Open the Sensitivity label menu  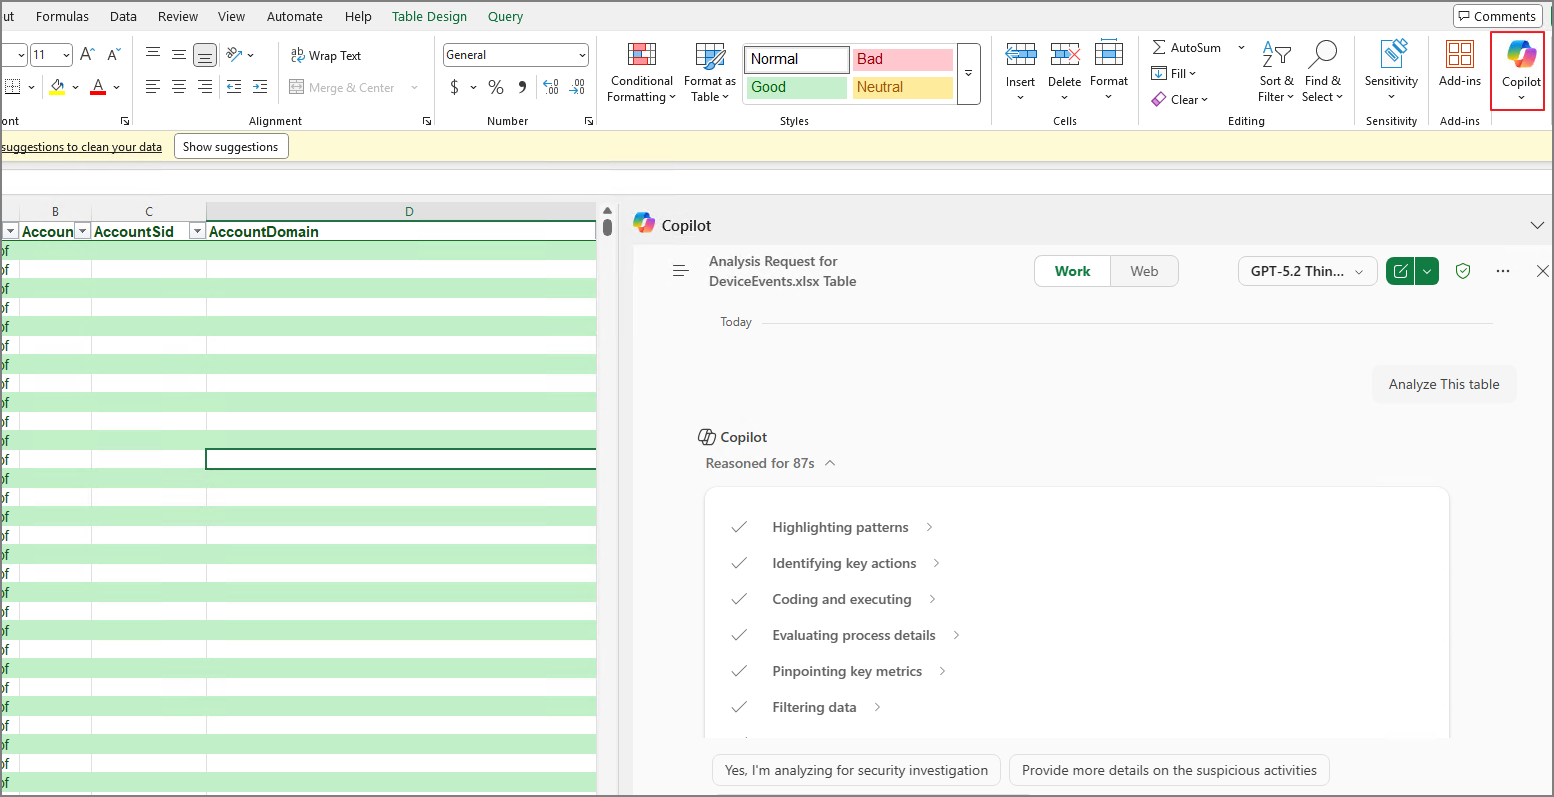[1391, 72]
